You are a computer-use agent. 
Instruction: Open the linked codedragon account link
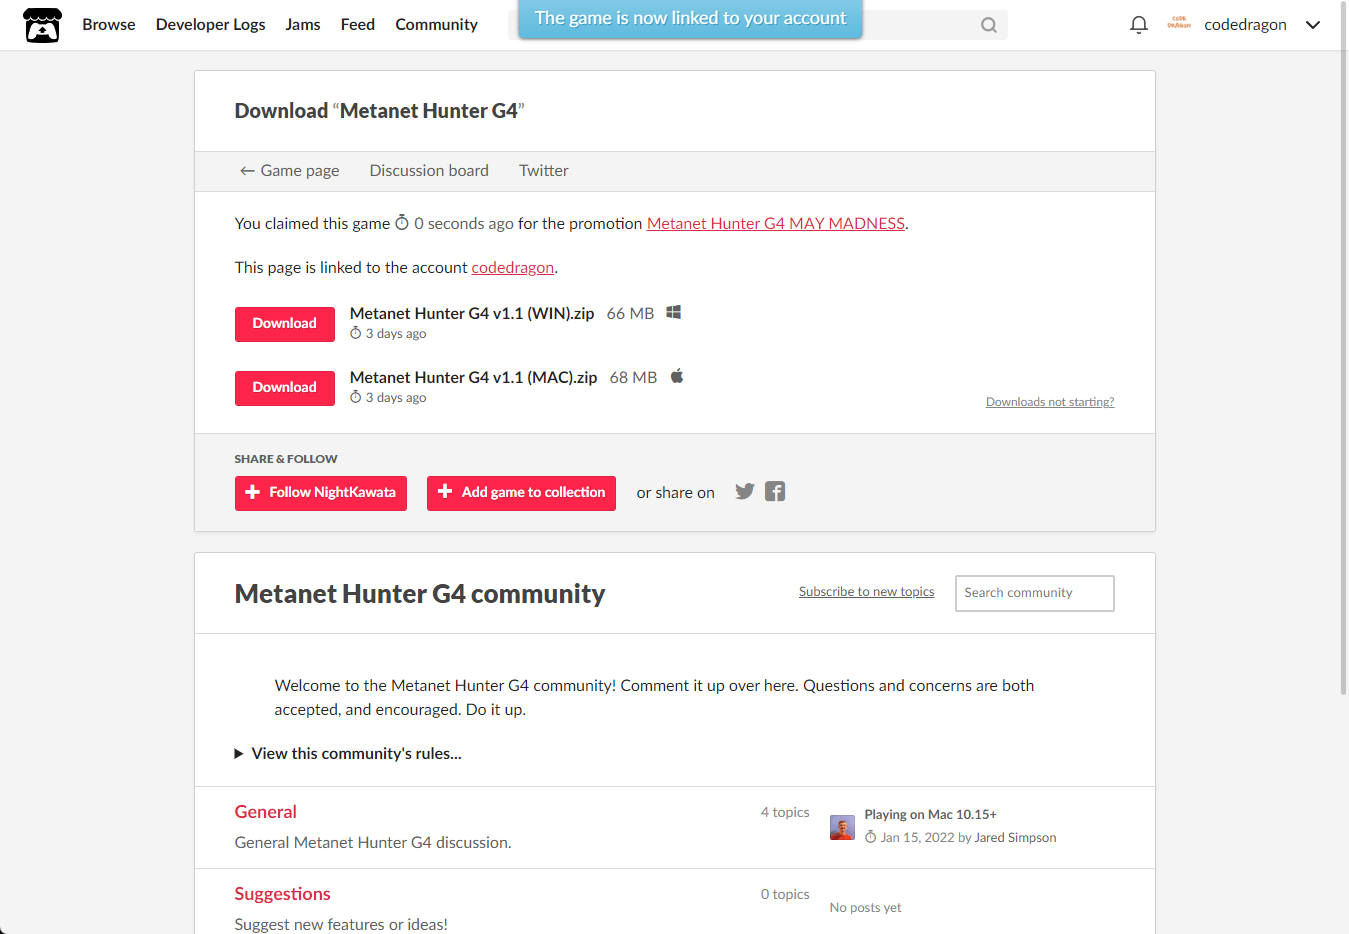coord(513,268)
